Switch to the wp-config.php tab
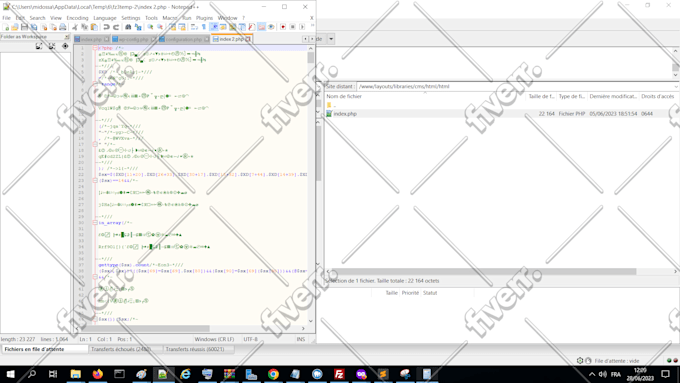680x383 pixels. click(x=134, y=39)
